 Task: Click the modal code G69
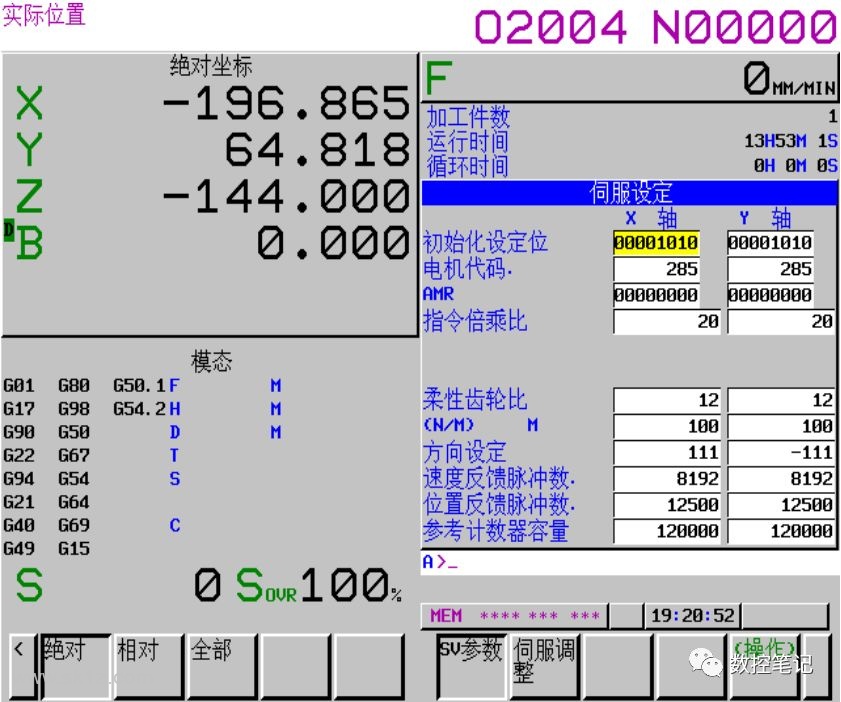[74, 525]
